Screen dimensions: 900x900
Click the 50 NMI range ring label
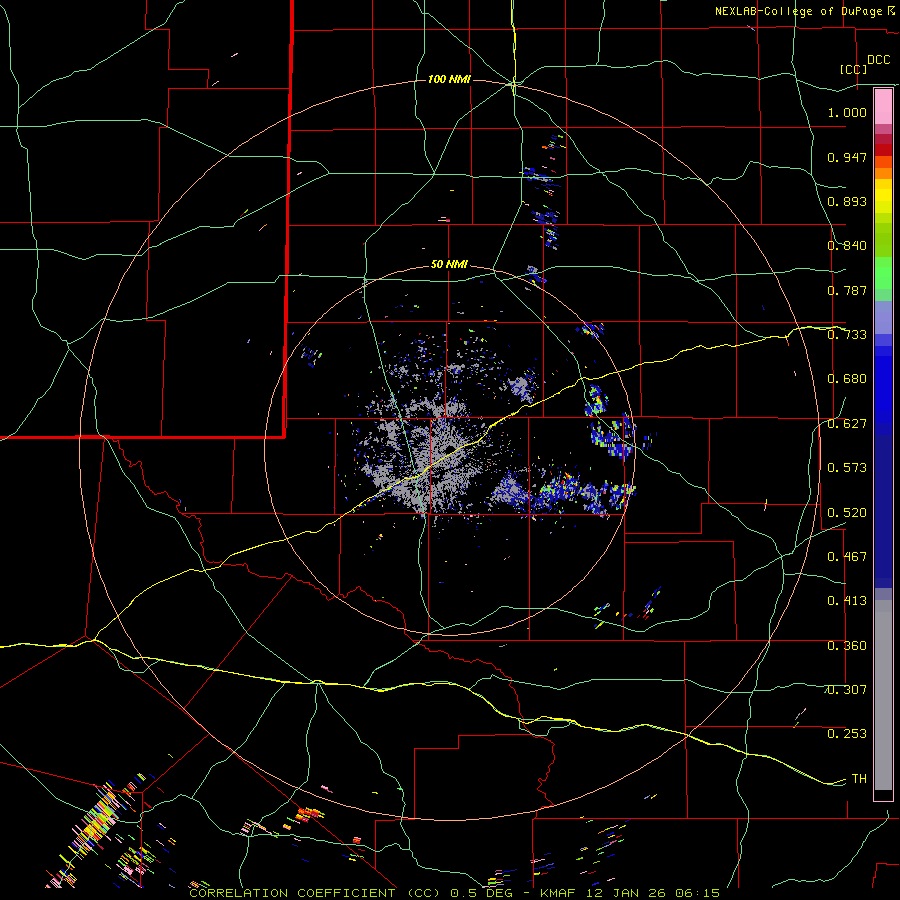pos(449,265)
